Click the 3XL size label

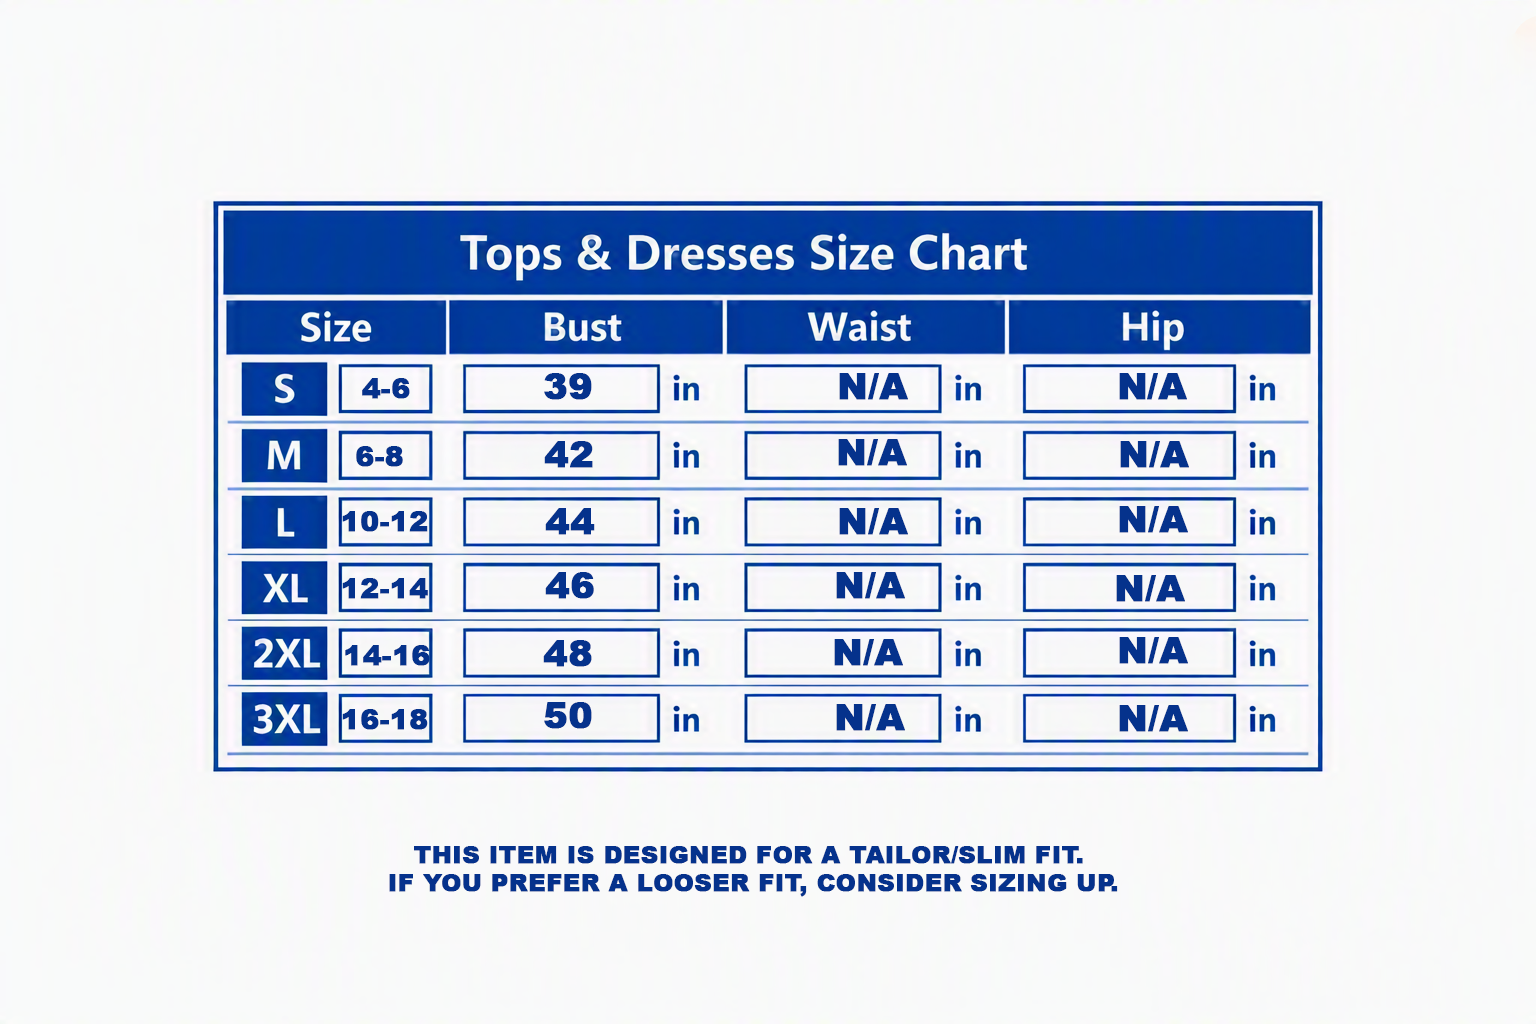(284, 719)
